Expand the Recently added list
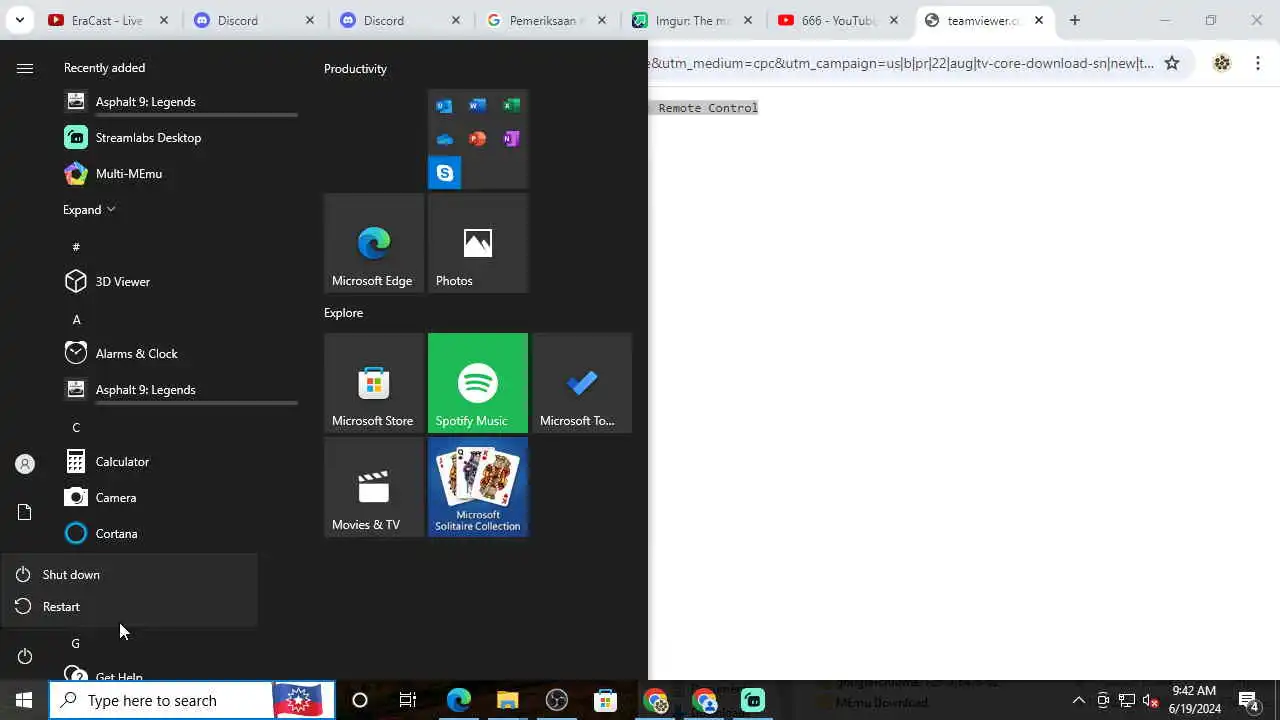The width and height of the screenshot is (1280, 720). (89, 209)
